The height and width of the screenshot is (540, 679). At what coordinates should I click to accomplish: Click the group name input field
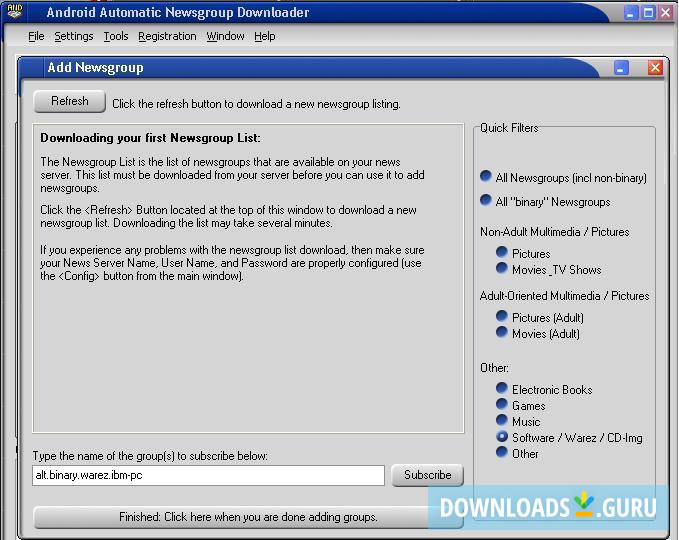coord(208,475)
